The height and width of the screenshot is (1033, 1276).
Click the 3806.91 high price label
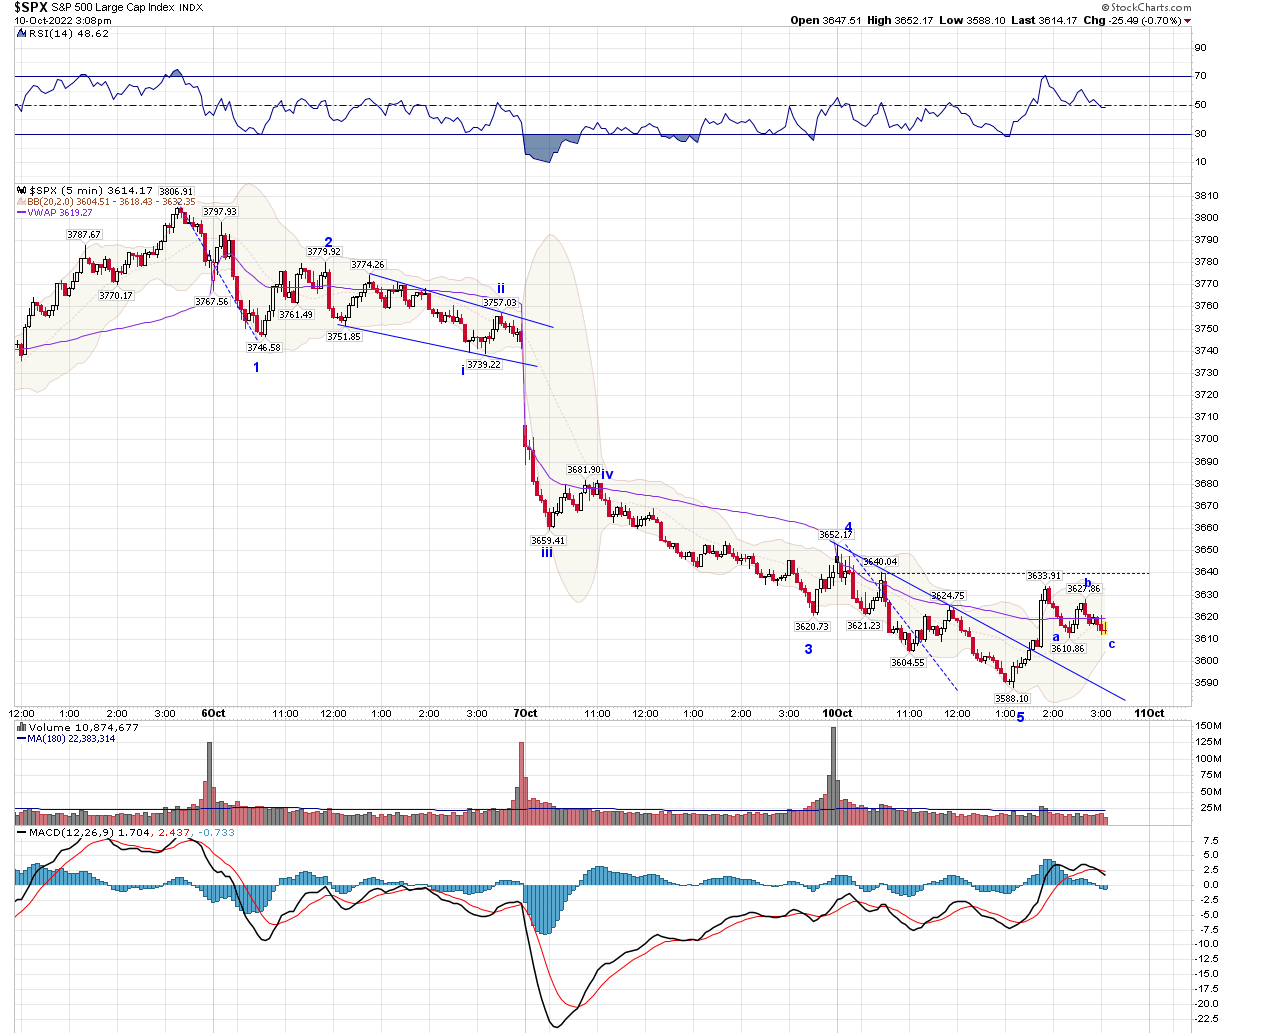tap(176, 191)
